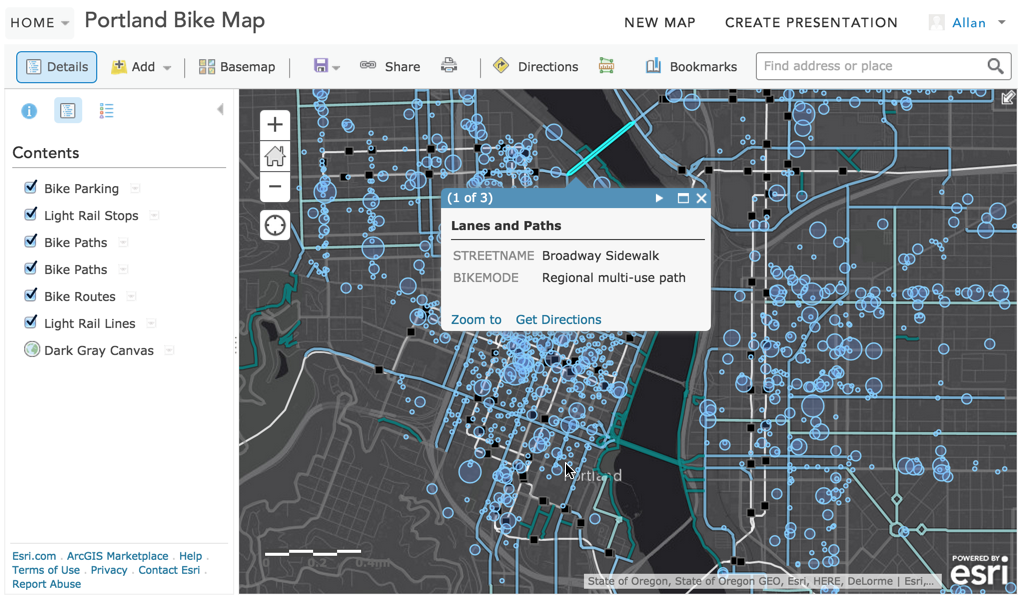Click the side panel resize handle
1022x598 pixels.
coord(235,345)
